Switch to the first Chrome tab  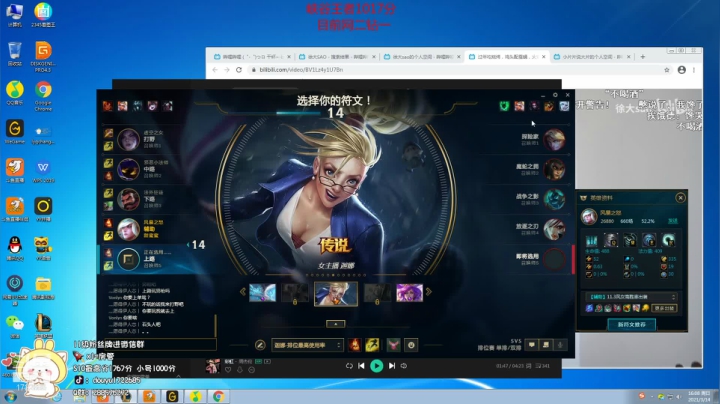252,57
